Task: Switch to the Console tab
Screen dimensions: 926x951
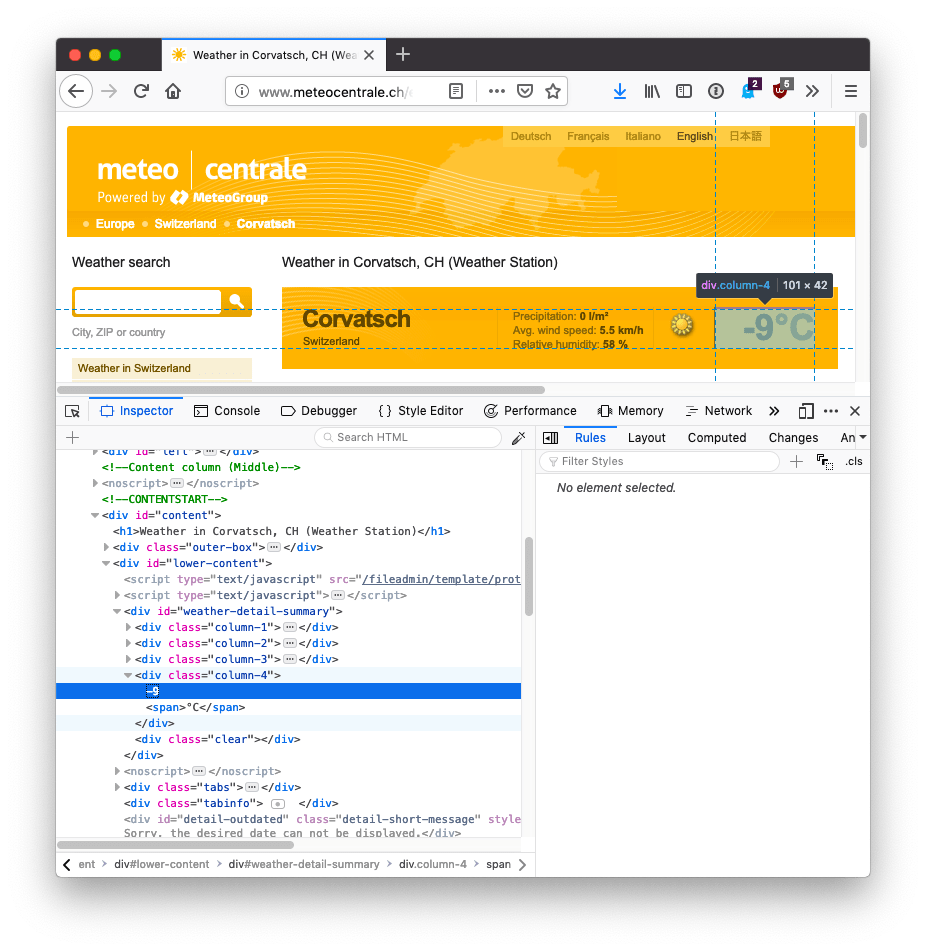Action: tap(227, 411)
